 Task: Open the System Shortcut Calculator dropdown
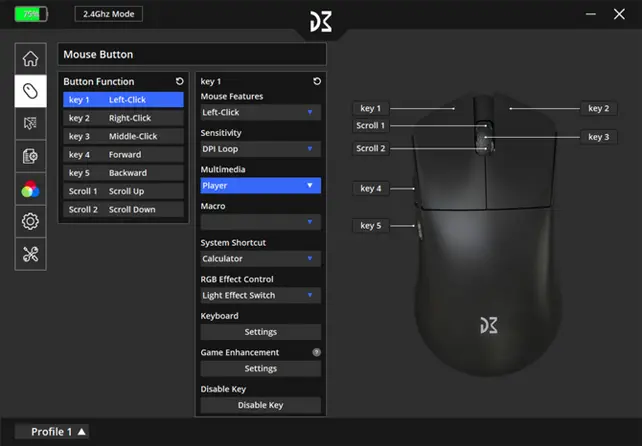click(x=260, y=259)
